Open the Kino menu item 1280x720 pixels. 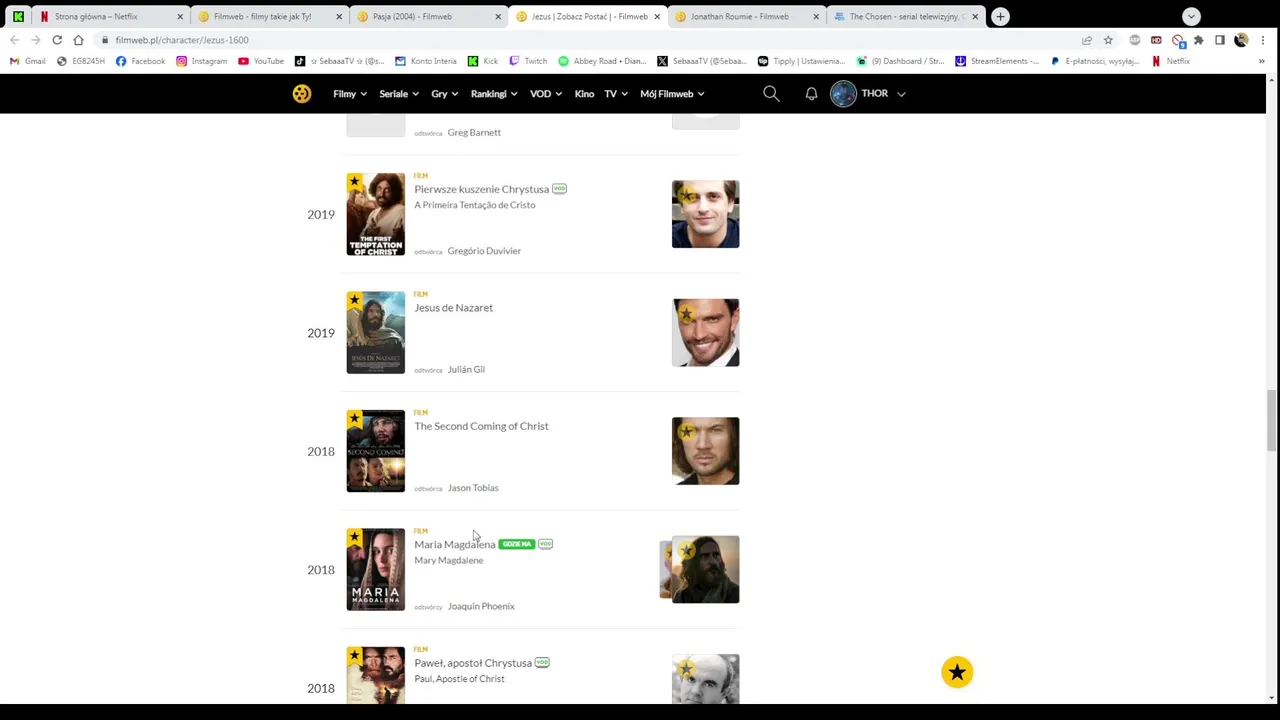point(584,93)
